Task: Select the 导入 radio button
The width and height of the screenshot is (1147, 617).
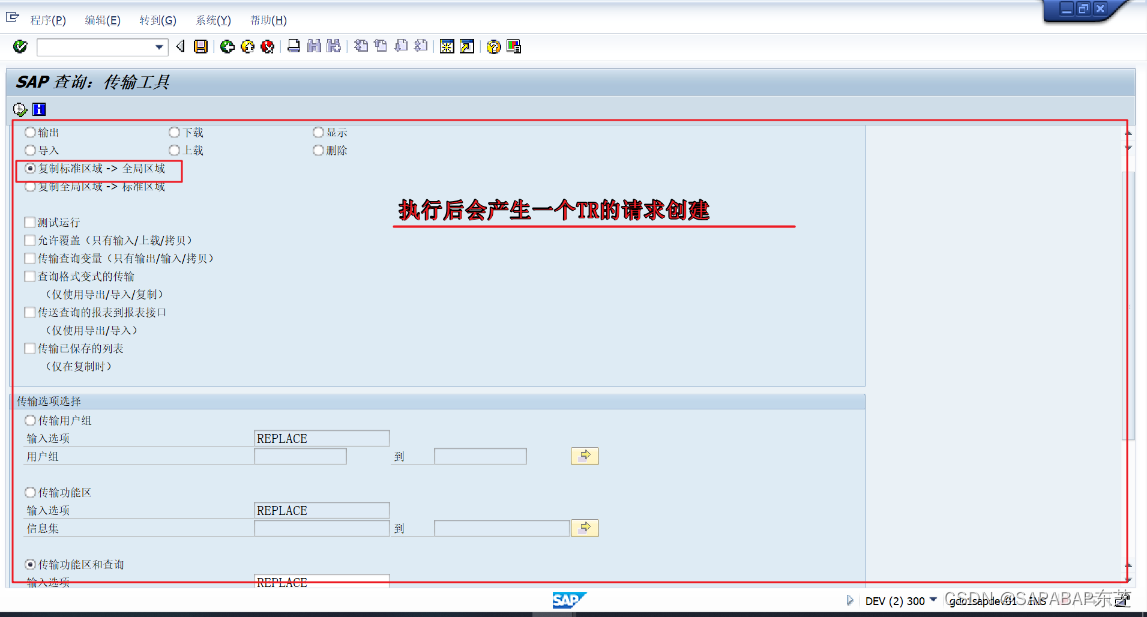Action: (30, 150)
